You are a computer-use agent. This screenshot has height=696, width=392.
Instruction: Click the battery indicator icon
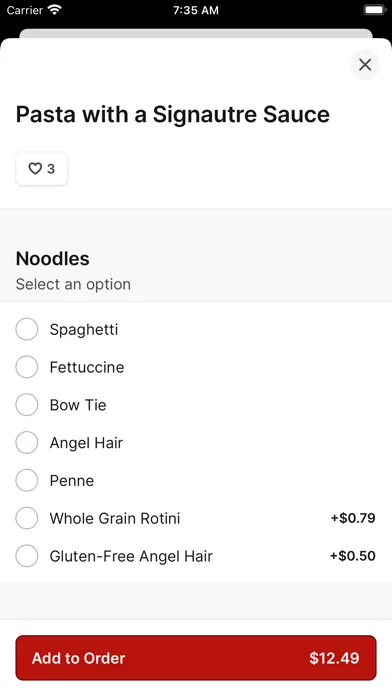(x=375, y=10)
